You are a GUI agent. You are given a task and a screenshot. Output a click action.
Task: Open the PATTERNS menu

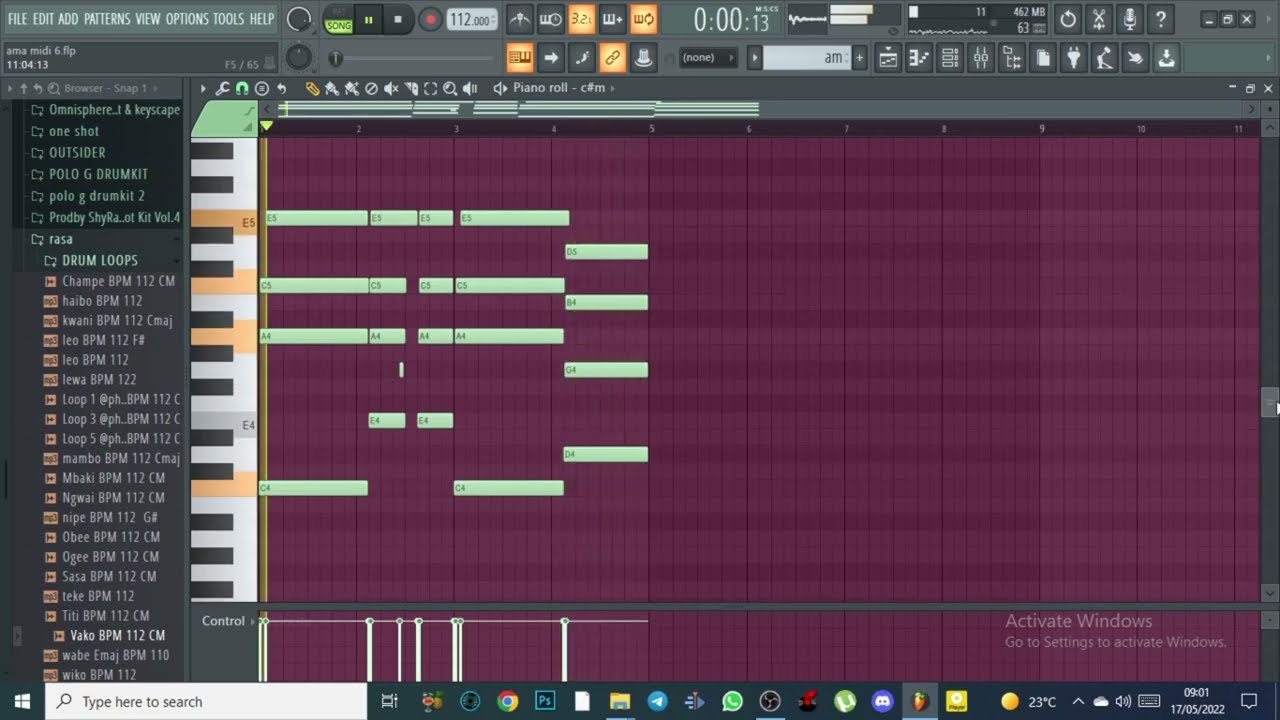click(107, 19)
